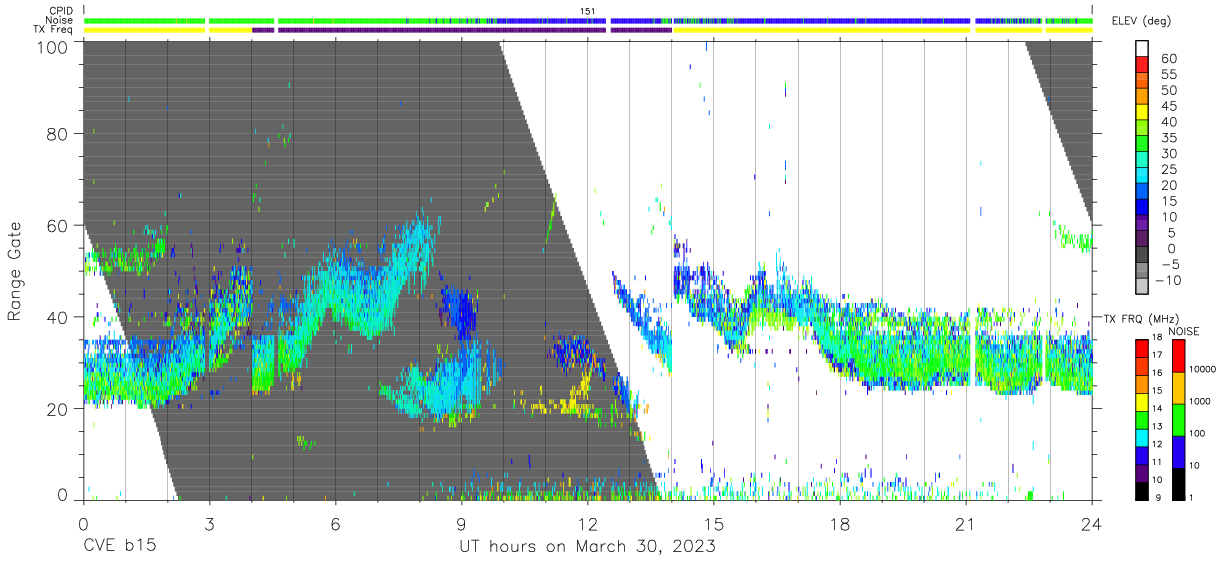Viewport: 1228px width, 567px height.
Task: Click the 60 tick on Range Gate axis
Action: click(x=58, y=226)
